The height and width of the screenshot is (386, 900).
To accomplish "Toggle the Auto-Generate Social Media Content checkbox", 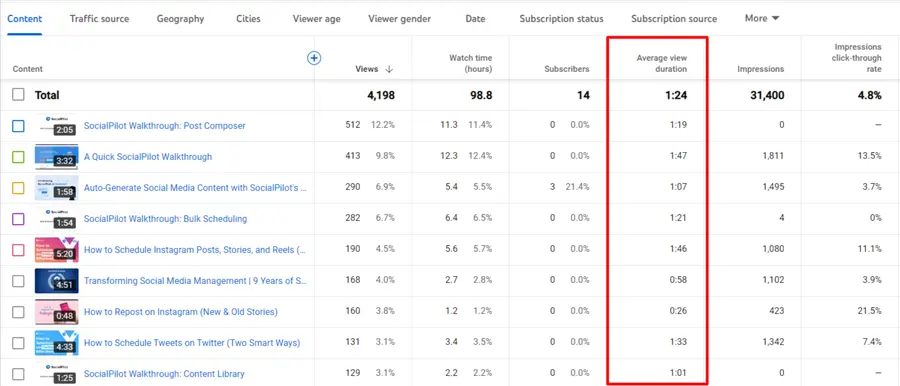I will pyautogui.click(x=18, y=188).
